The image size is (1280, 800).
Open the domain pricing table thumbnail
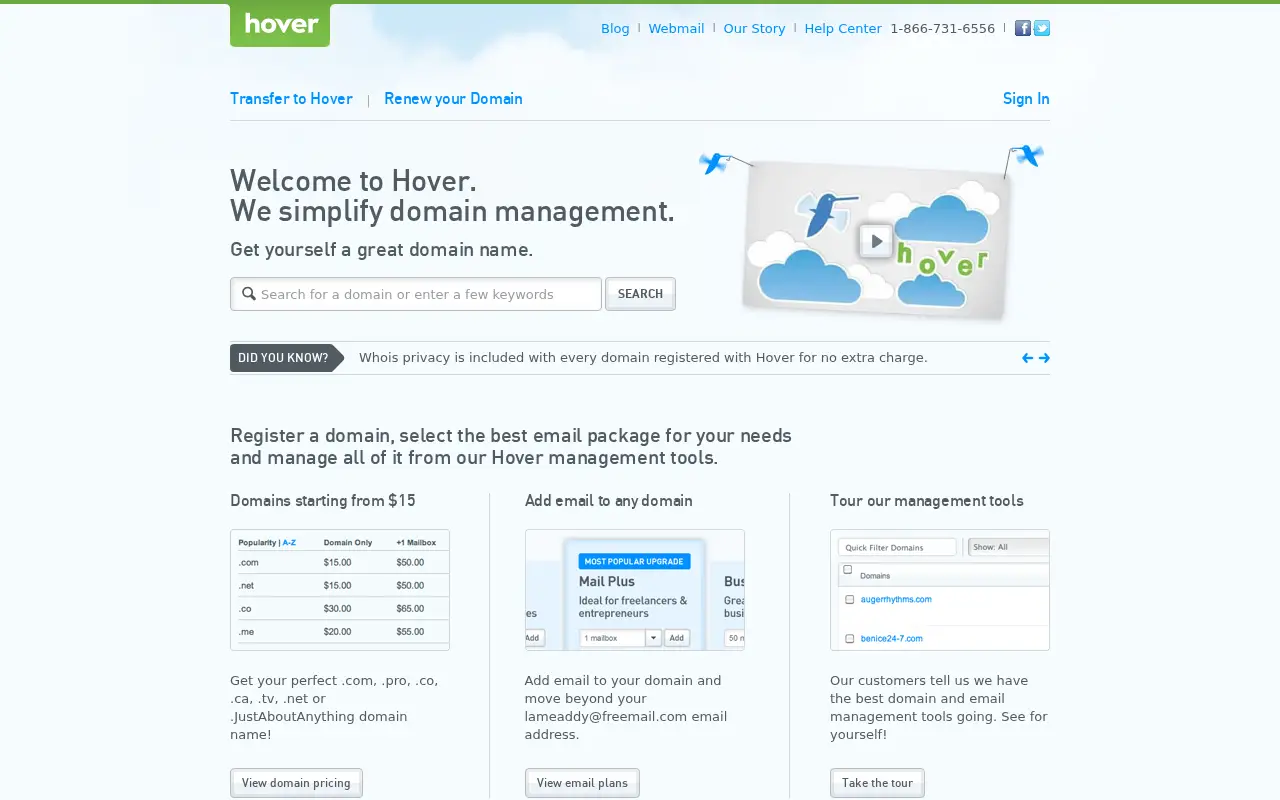(x=340, y=590)
